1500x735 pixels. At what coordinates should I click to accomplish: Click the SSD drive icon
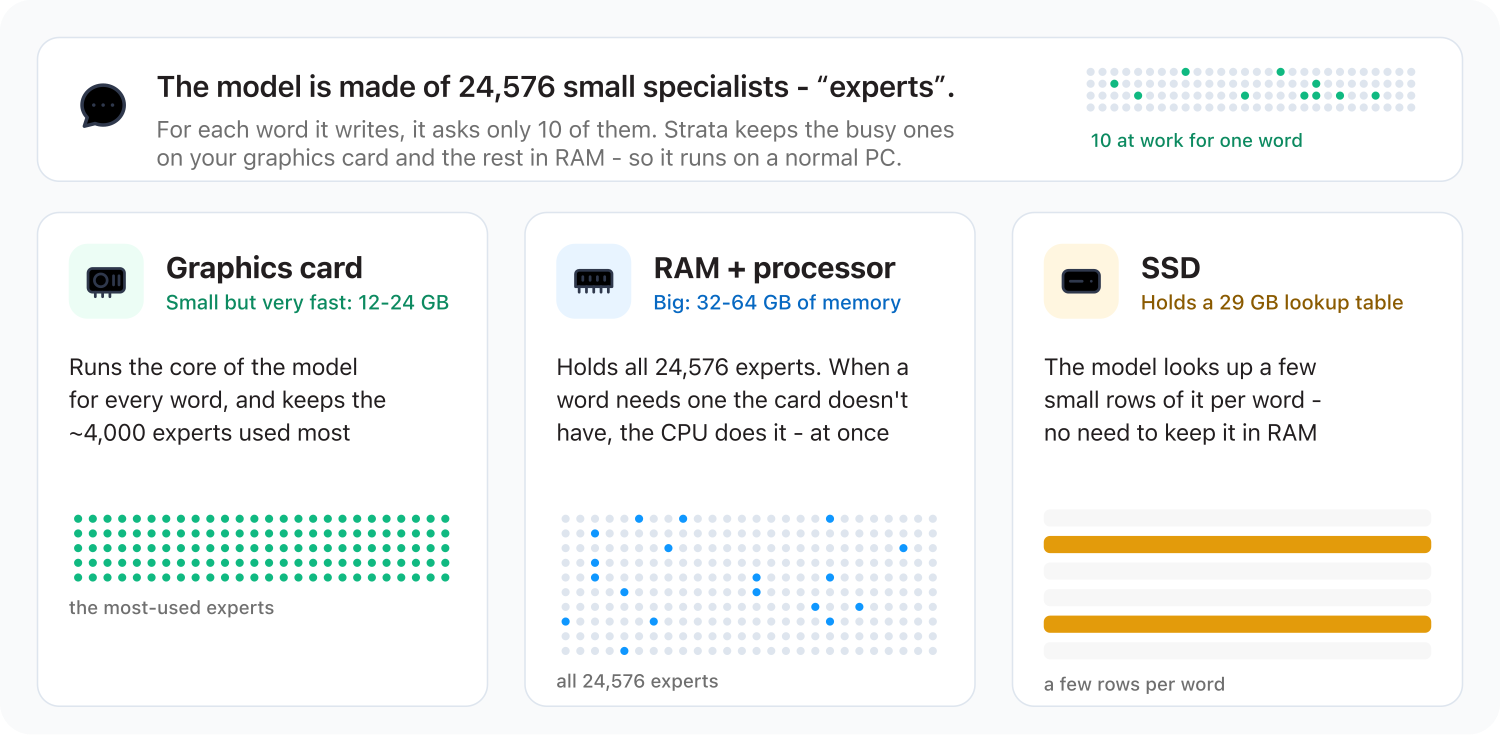click(1081, 282)
